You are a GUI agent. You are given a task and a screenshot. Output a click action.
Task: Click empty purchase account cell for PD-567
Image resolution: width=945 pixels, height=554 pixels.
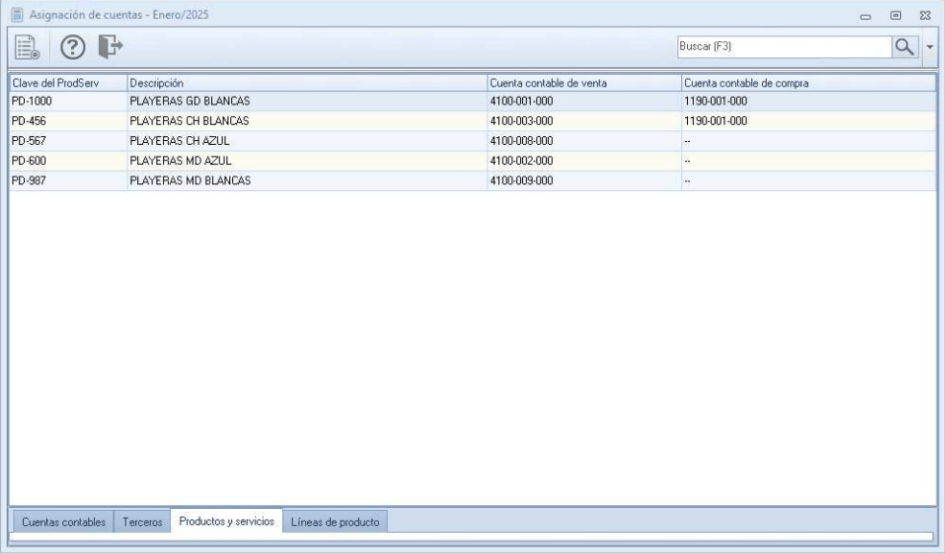pos(808,141)
